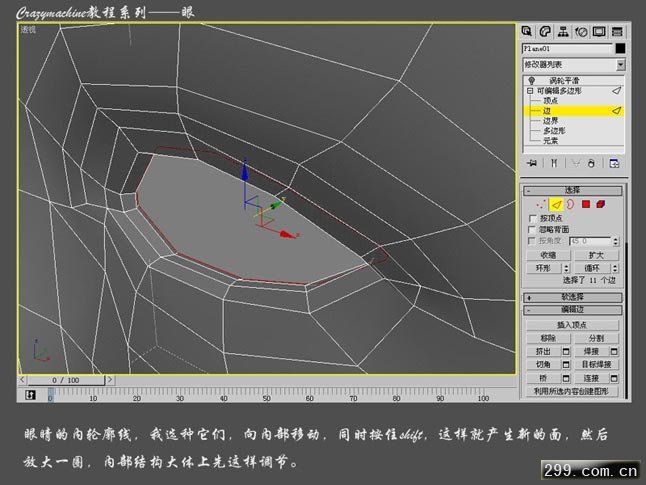This screenshot has width=646, height=485.
Task: Click the black object color swatch
Action: [620, 48]
